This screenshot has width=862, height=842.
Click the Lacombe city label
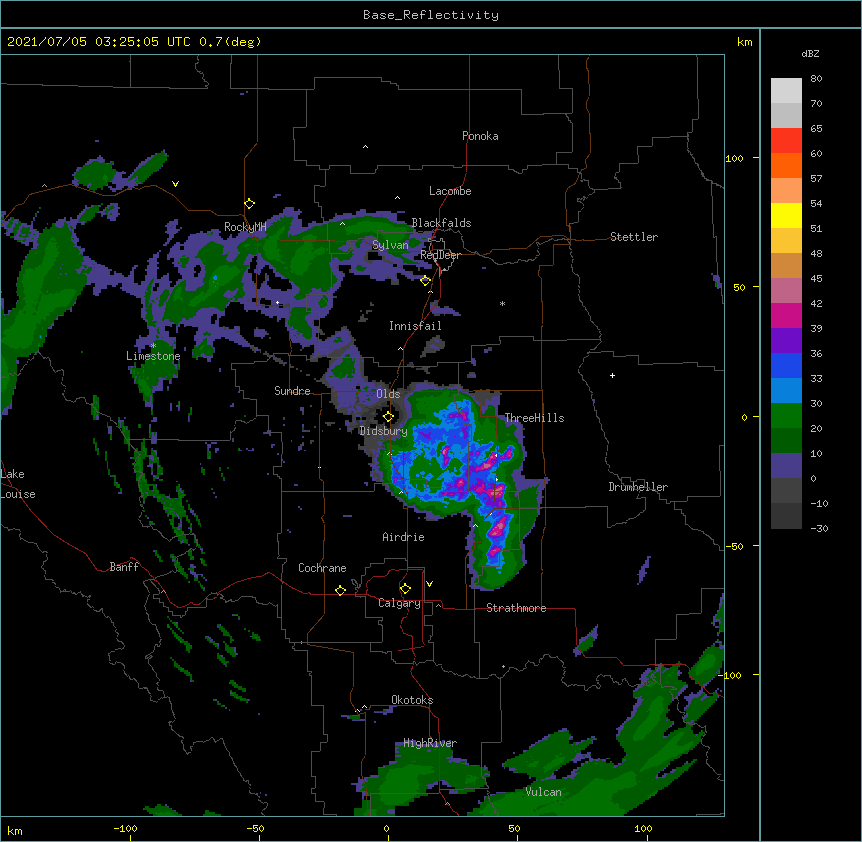click(450, 191)
